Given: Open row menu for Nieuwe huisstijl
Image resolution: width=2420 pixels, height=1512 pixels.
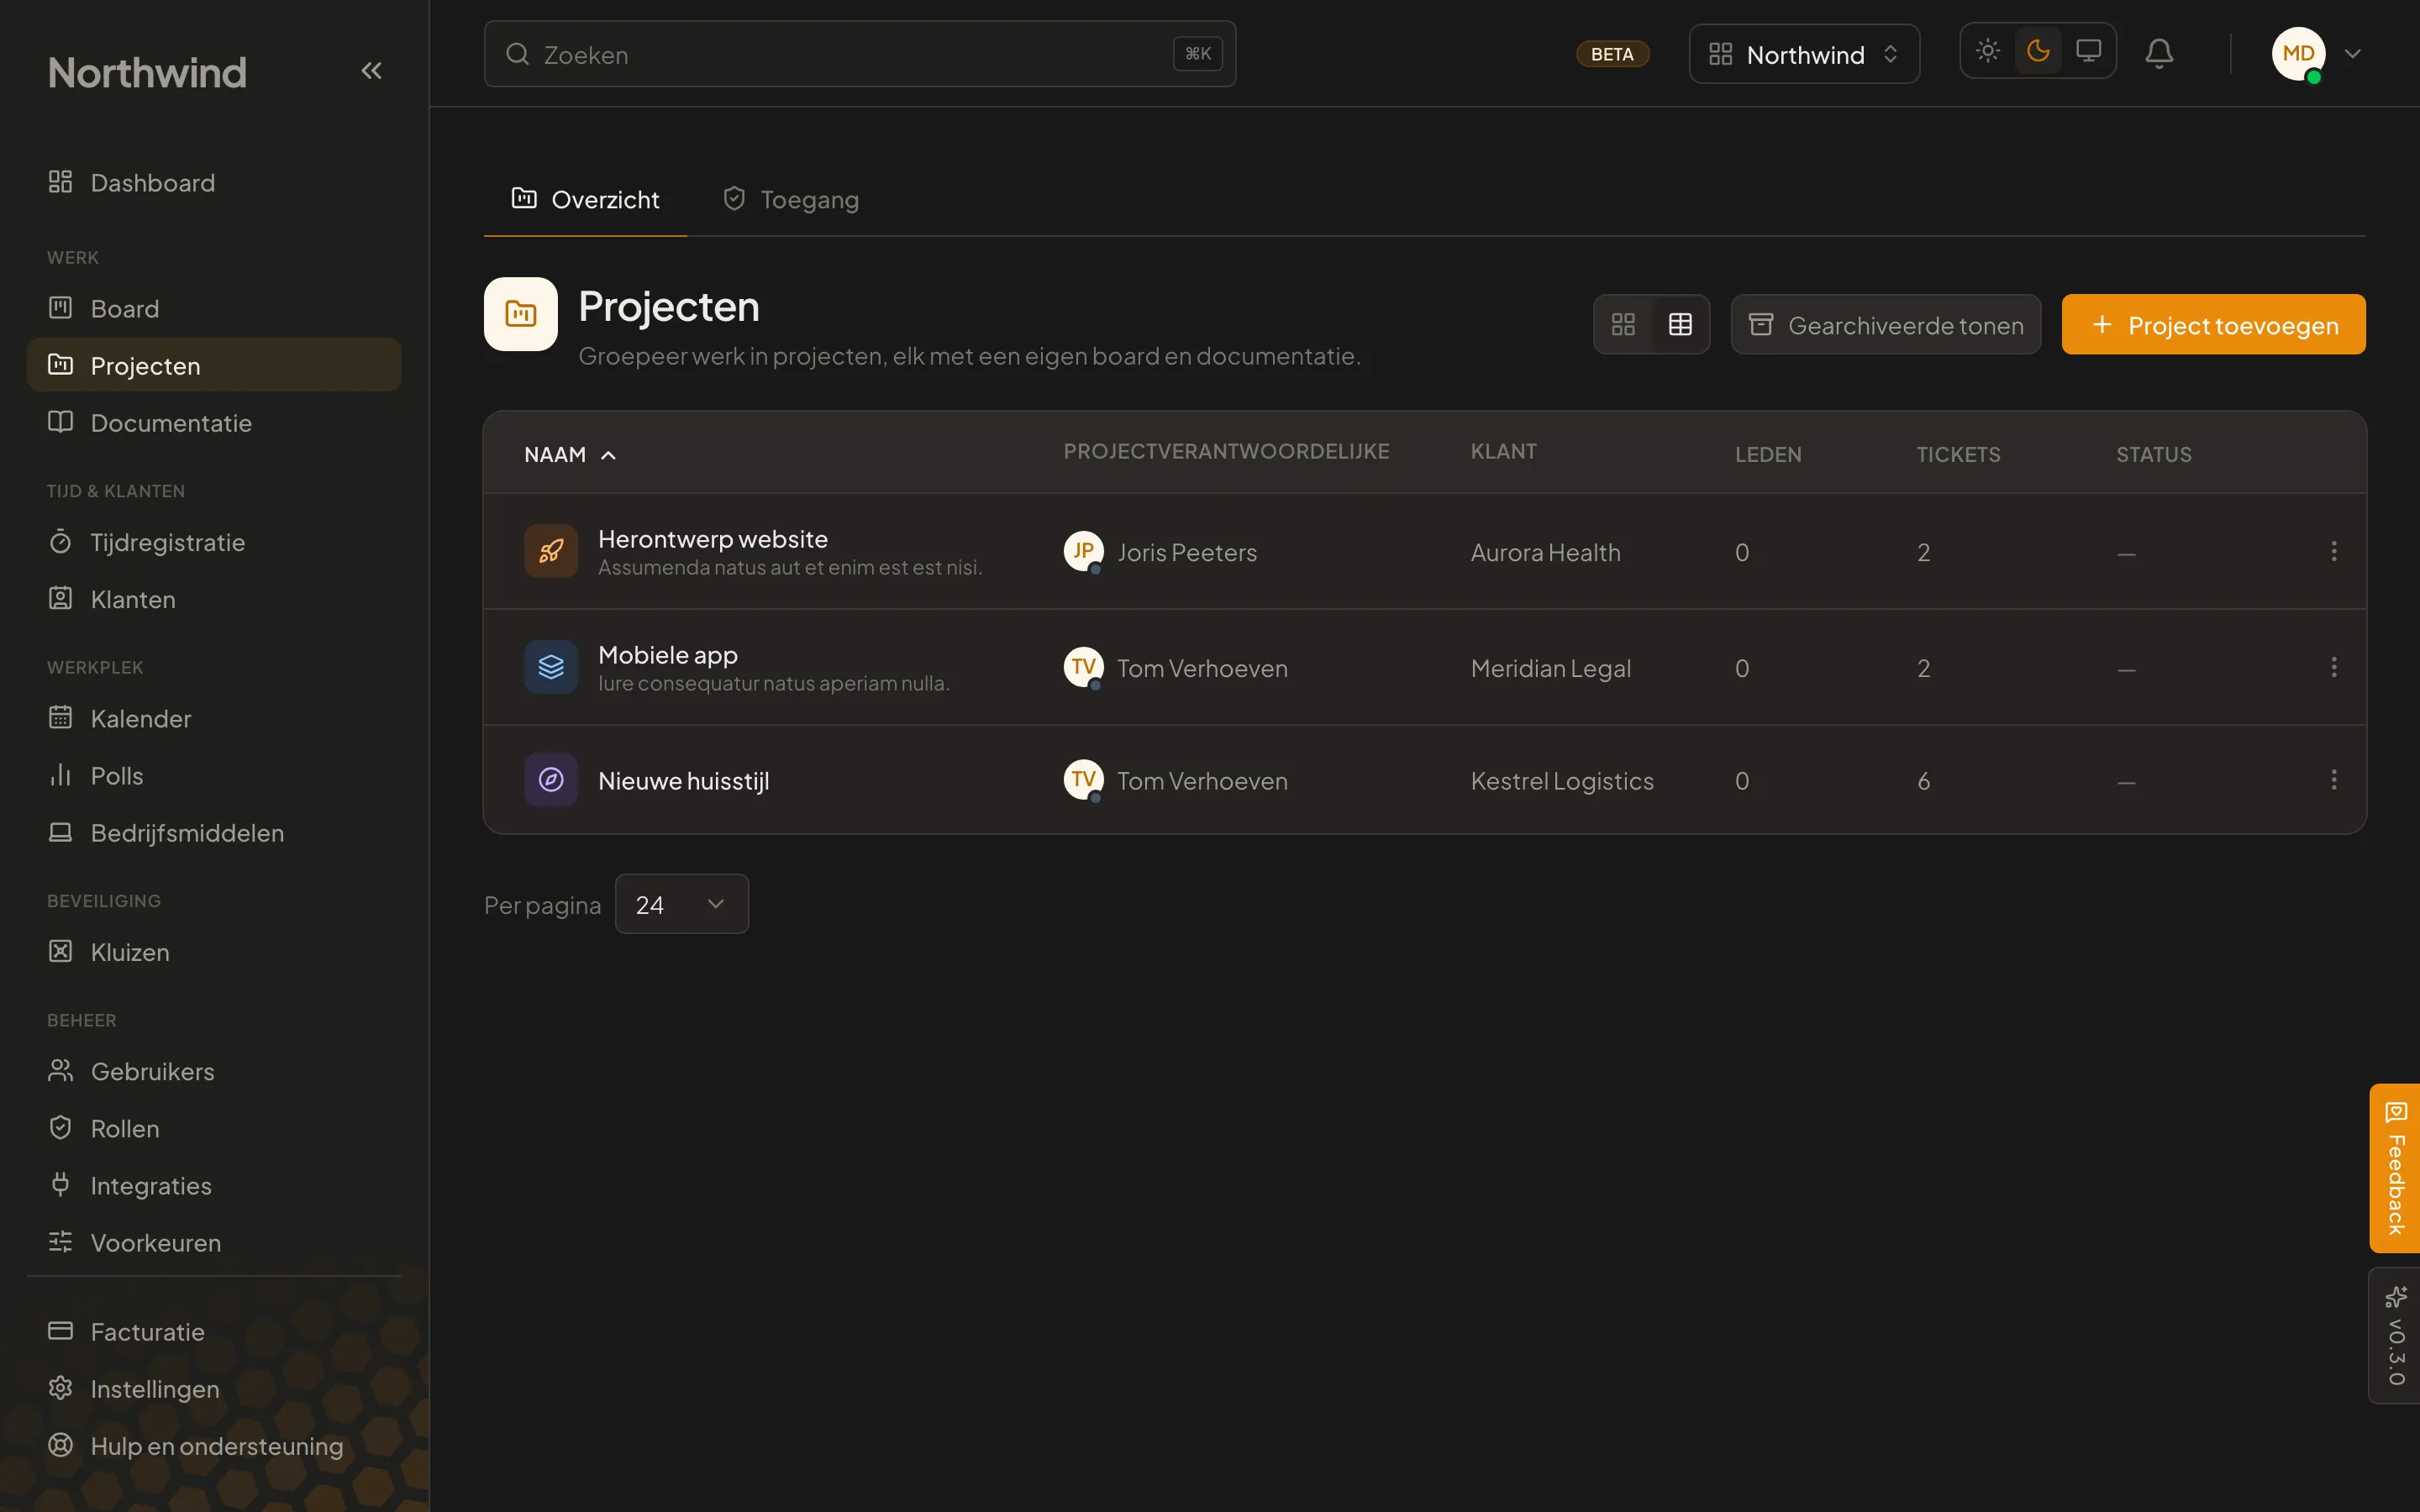Looking at the screenshot, I should 2334,780.
